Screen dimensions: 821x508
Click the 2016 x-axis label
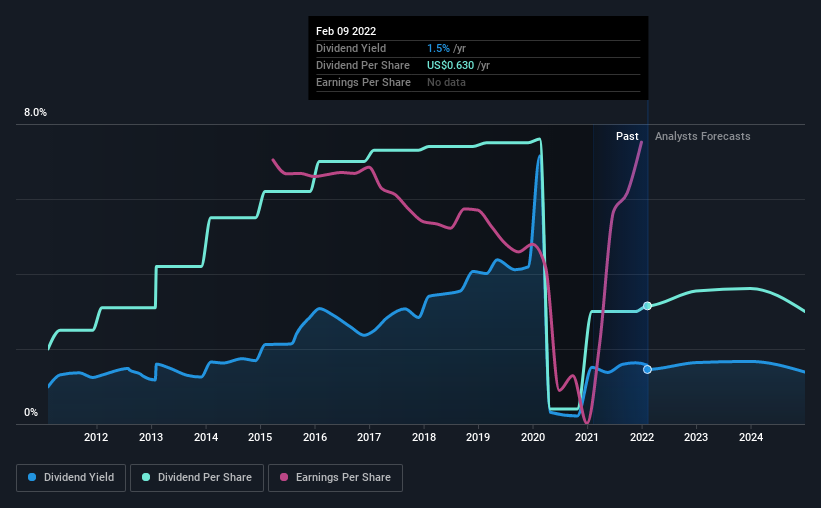(x=315, y=437)
